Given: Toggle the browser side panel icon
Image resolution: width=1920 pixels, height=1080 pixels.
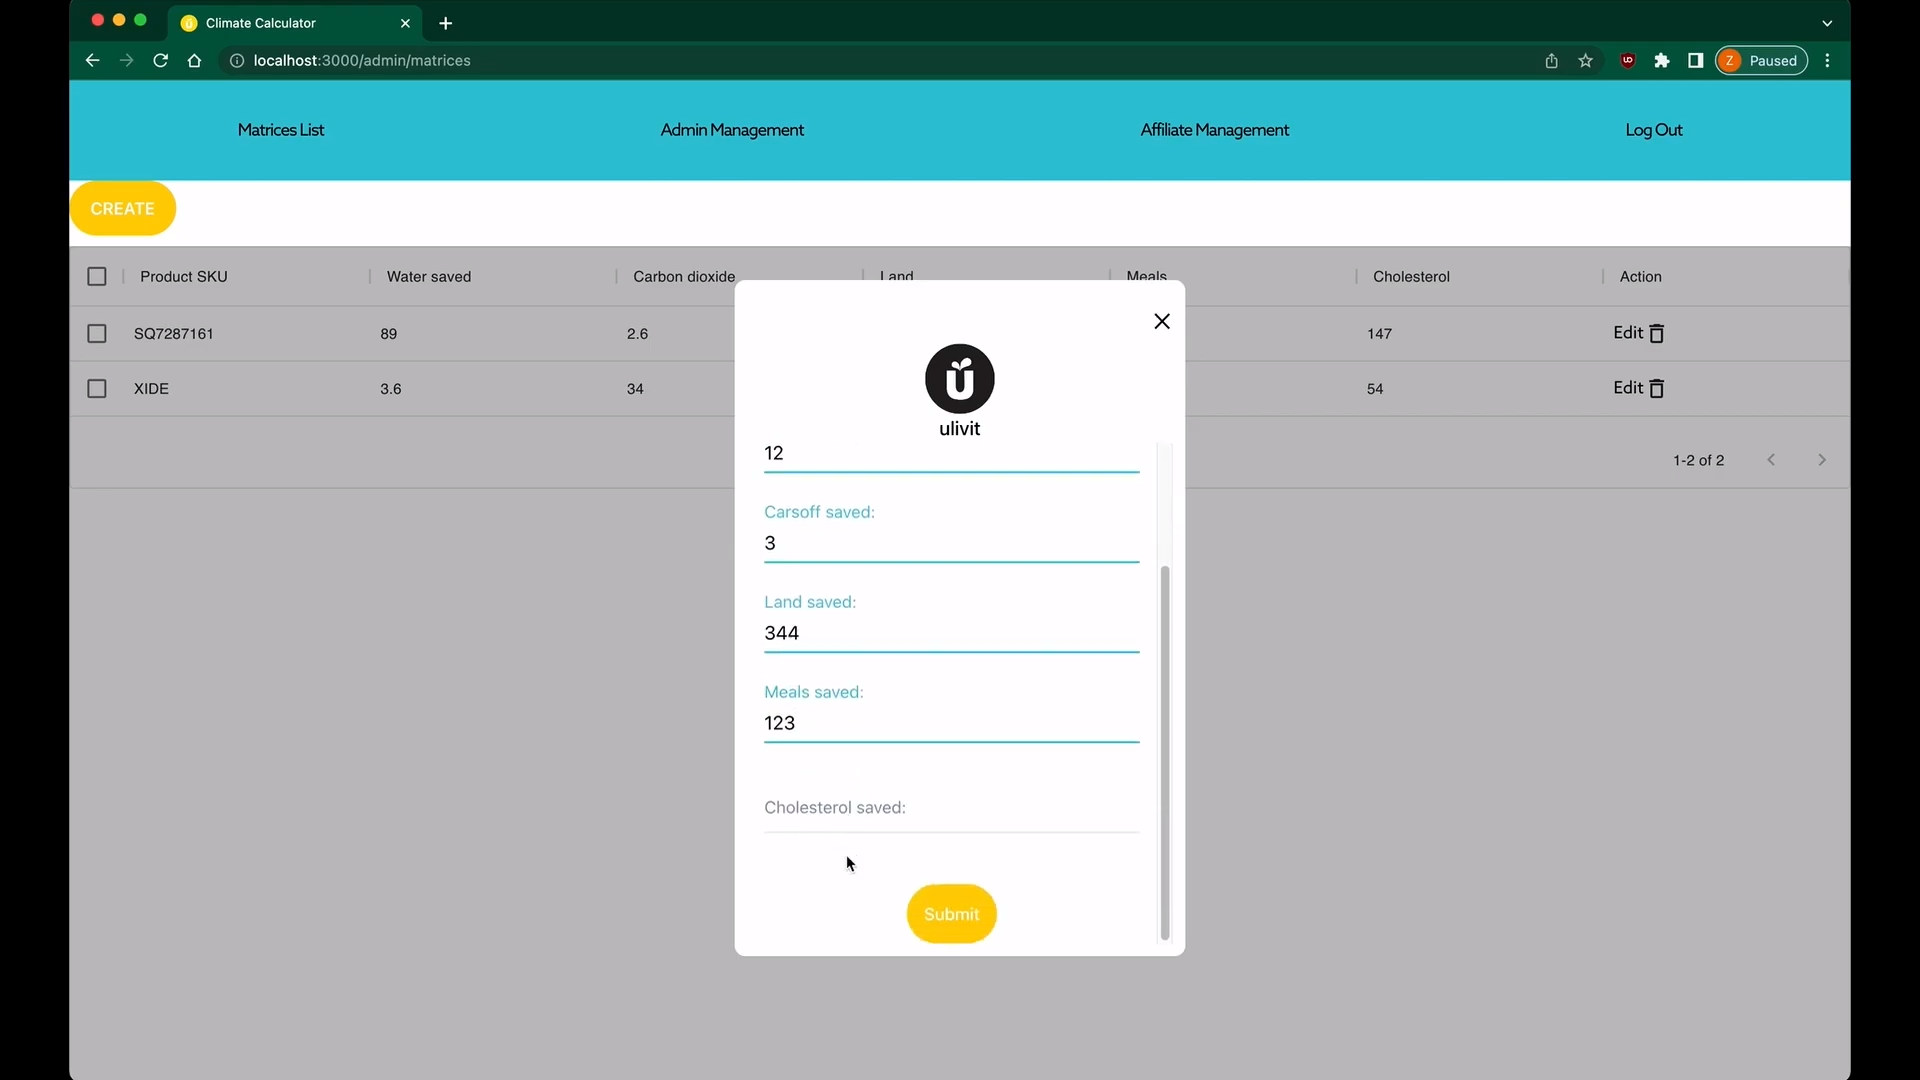Looking at the screenshot, I should 1695,61.
